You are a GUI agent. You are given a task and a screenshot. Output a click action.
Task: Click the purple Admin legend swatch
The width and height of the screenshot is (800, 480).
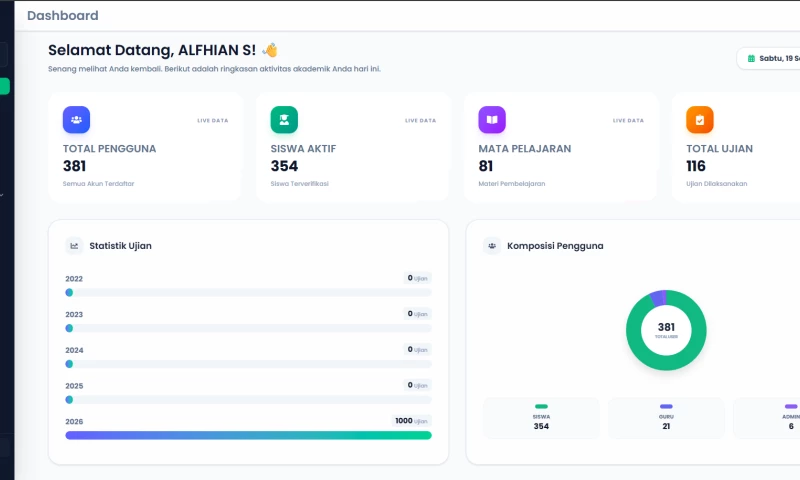(x=791, y=407)
